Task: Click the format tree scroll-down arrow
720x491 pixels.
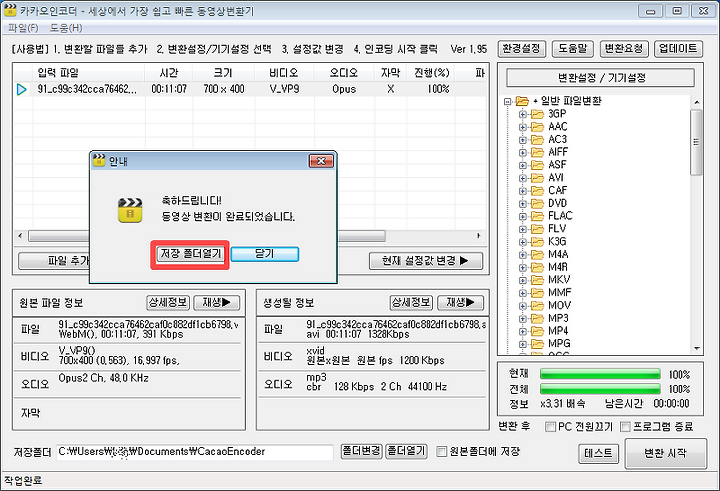Action: pyautogui.click(x=697, y=349)
